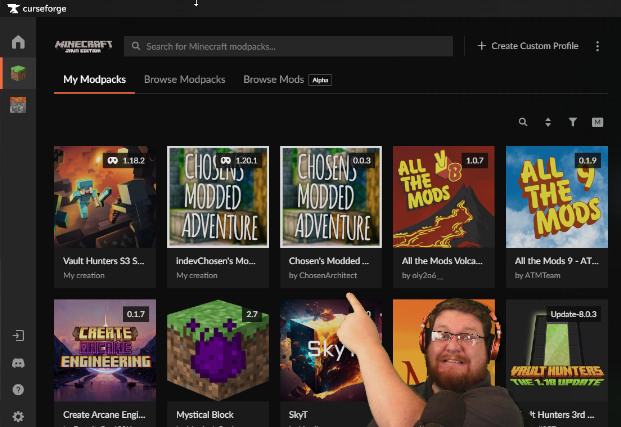The height and width of the screenshot is (427, 621).
Task: Click 'Chosen's Modded ...' title text
Action: click(329, 261)
